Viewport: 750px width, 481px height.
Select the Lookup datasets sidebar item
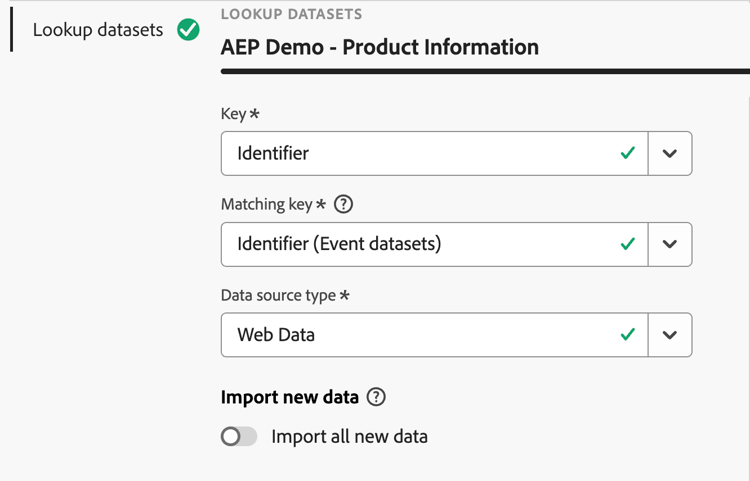point(97,30)
